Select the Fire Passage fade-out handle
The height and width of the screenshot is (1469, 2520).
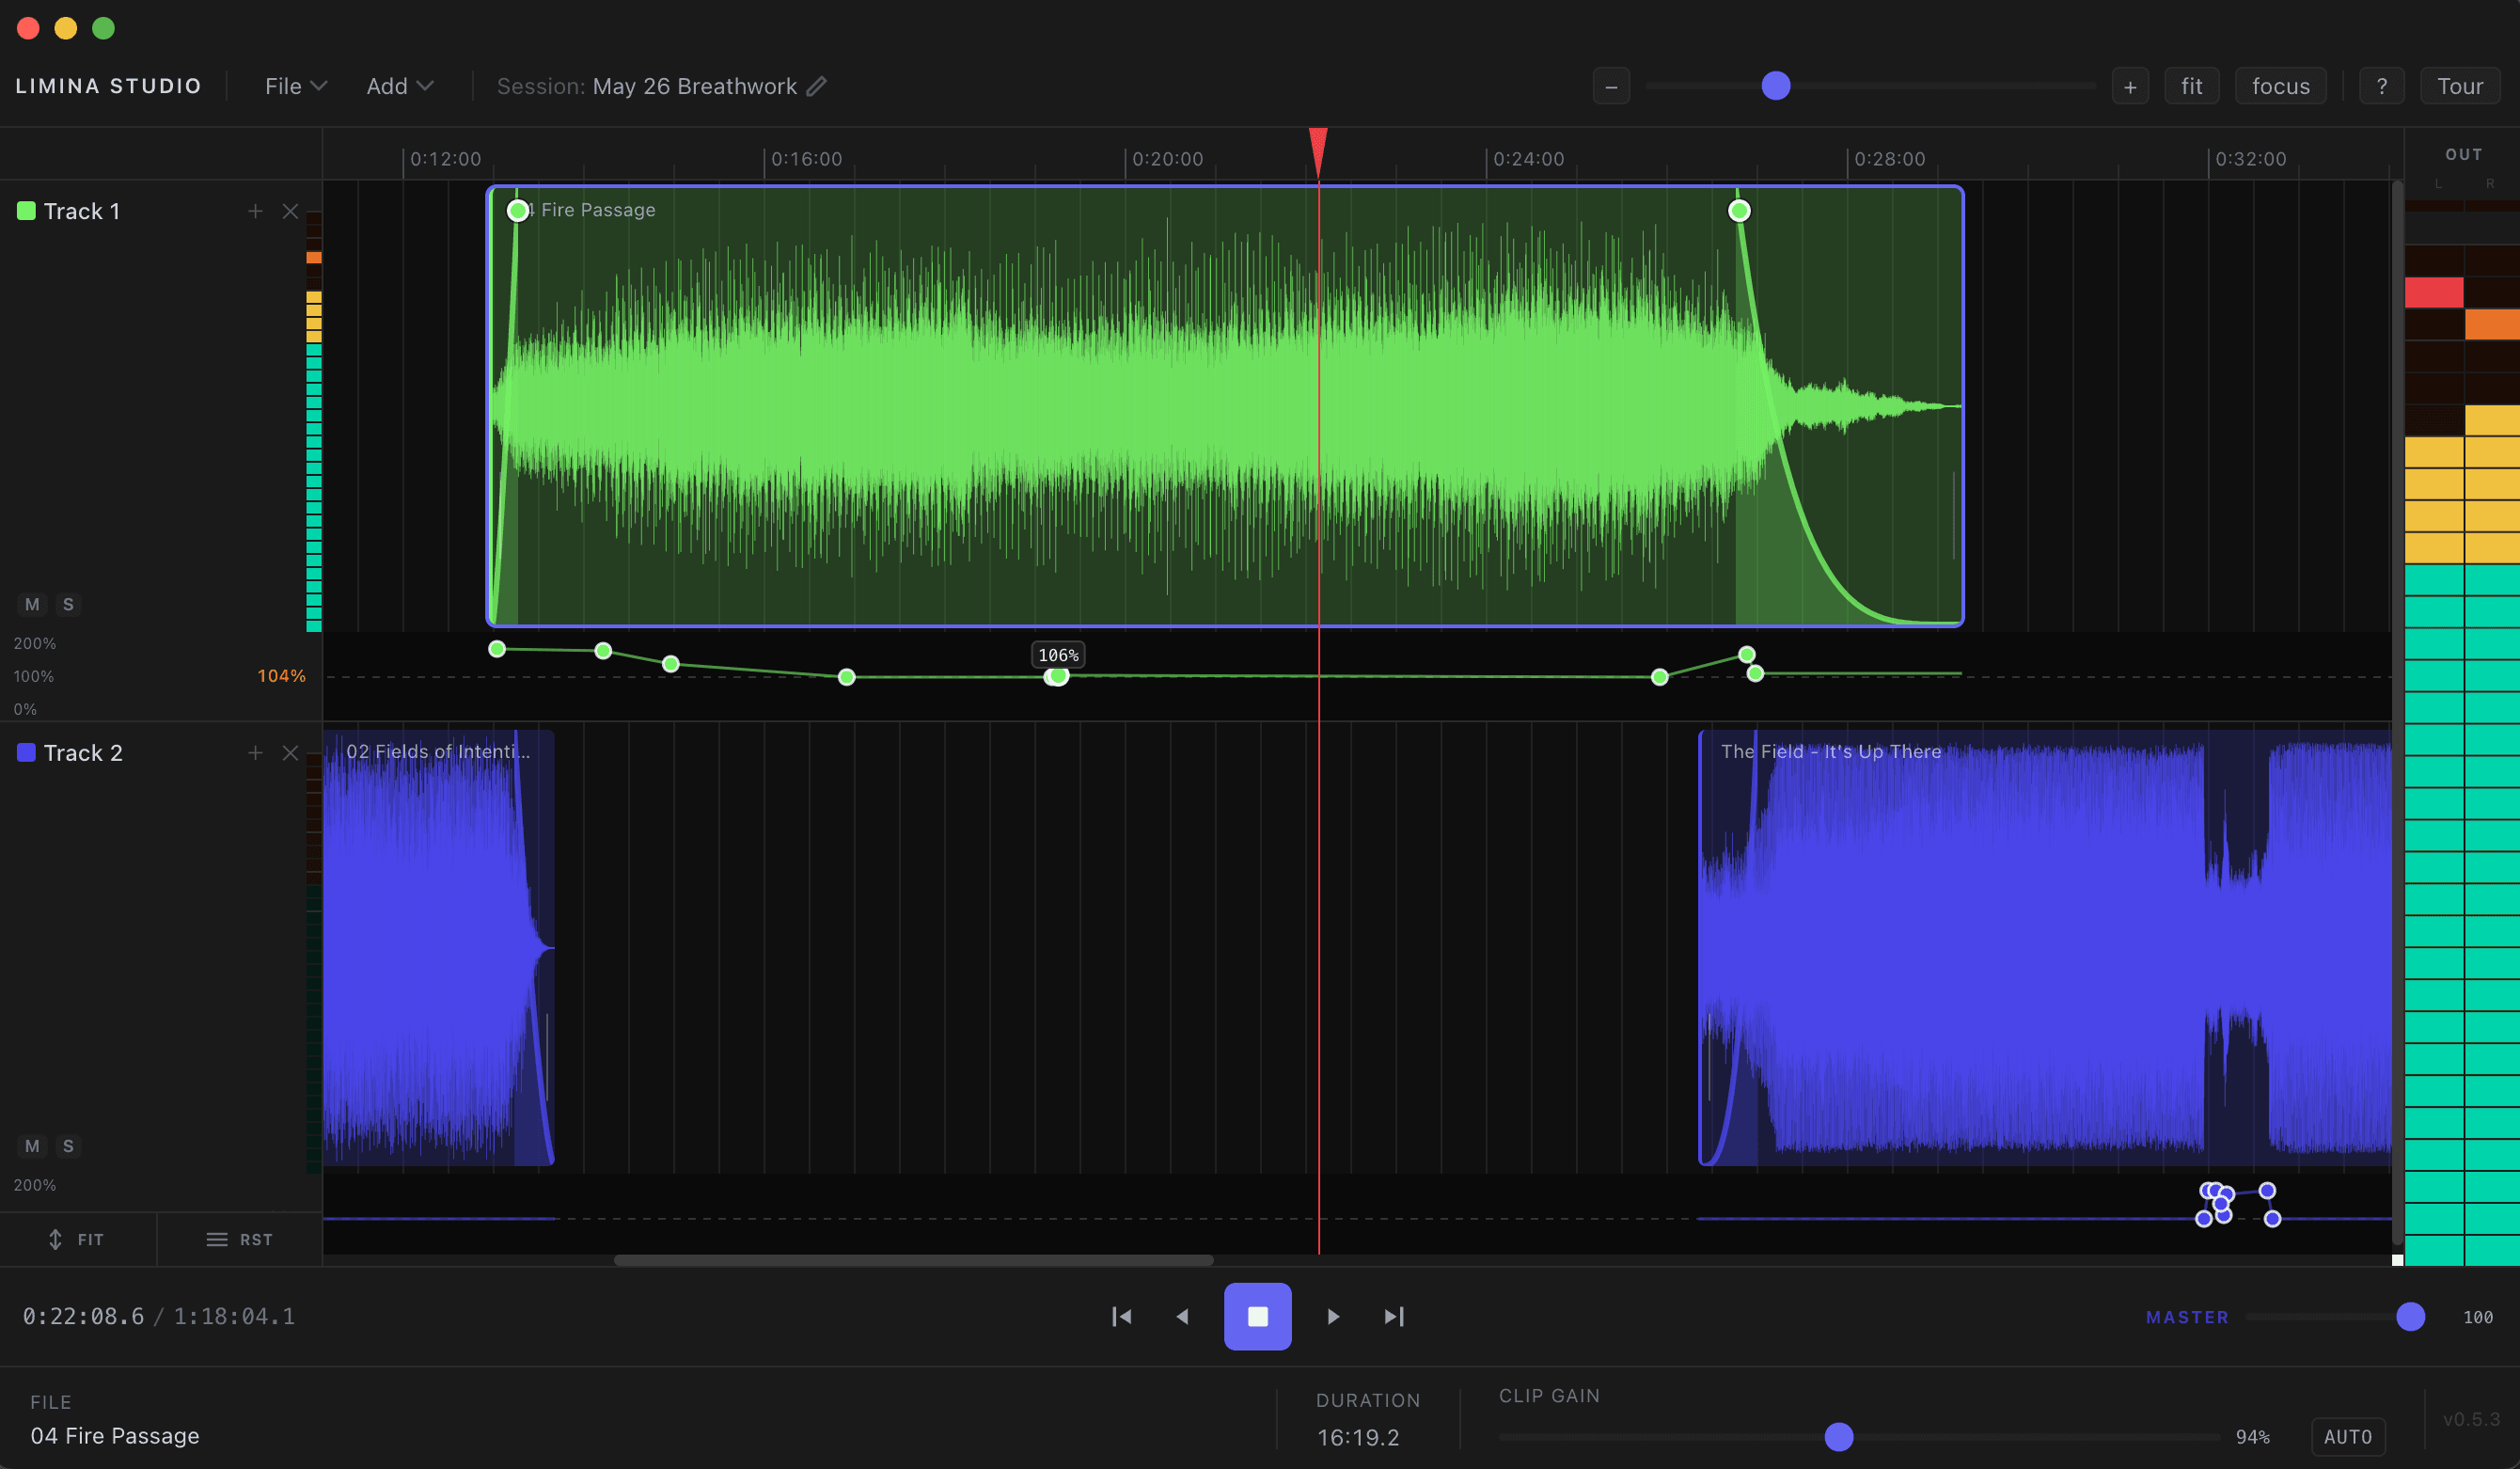1738,210
